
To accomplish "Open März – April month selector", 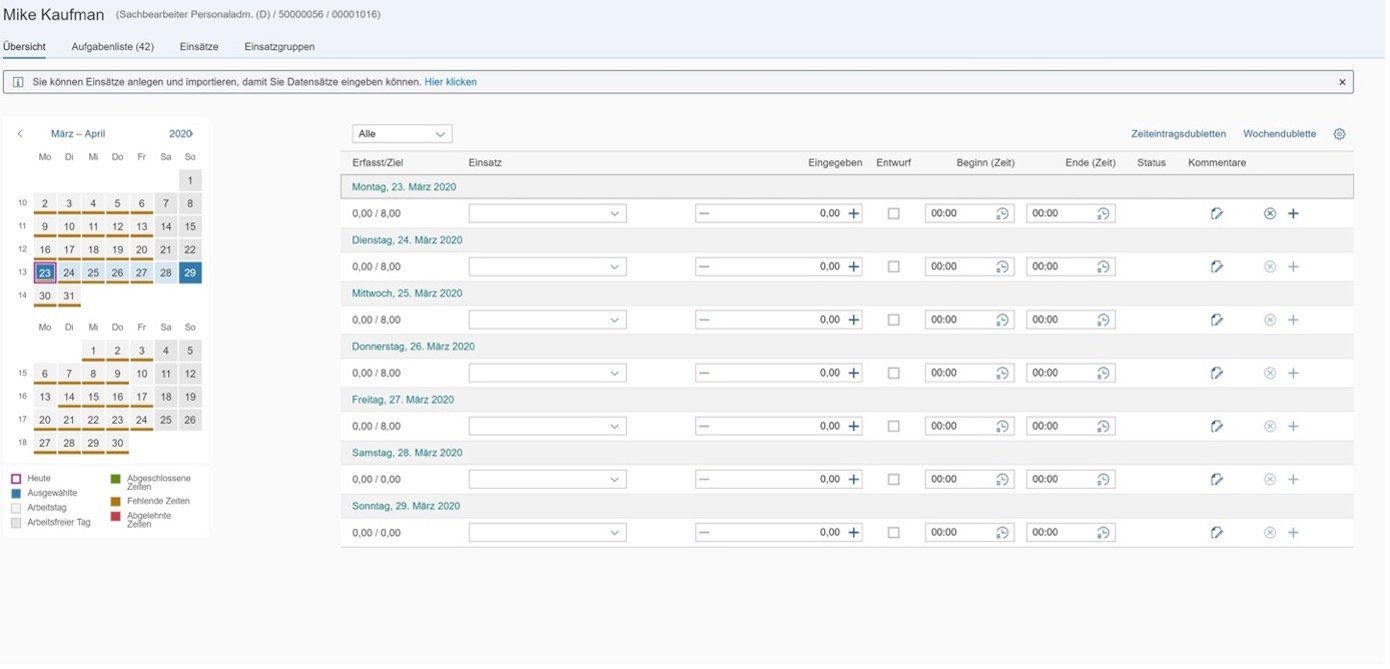I will point(78,134).
